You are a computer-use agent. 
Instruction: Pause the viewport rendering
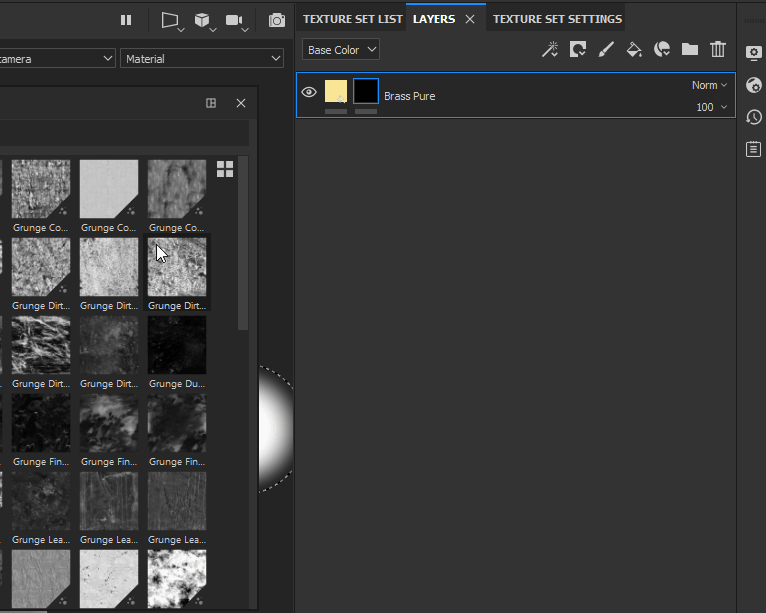(x=126, y=20)
